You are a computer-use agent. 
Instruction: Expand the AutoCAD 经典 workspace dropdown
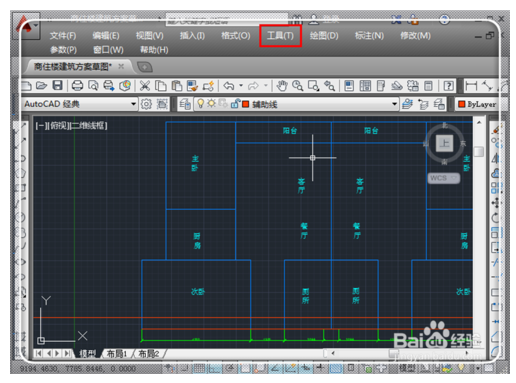(133, 104)
